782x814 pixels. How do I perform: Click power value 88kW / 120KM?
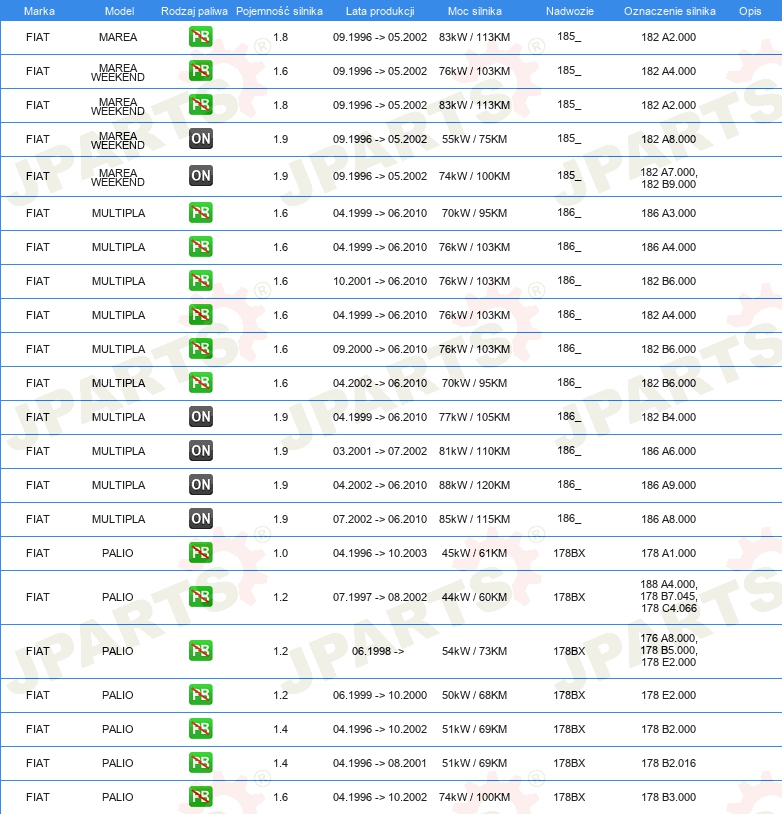(474, 485)
